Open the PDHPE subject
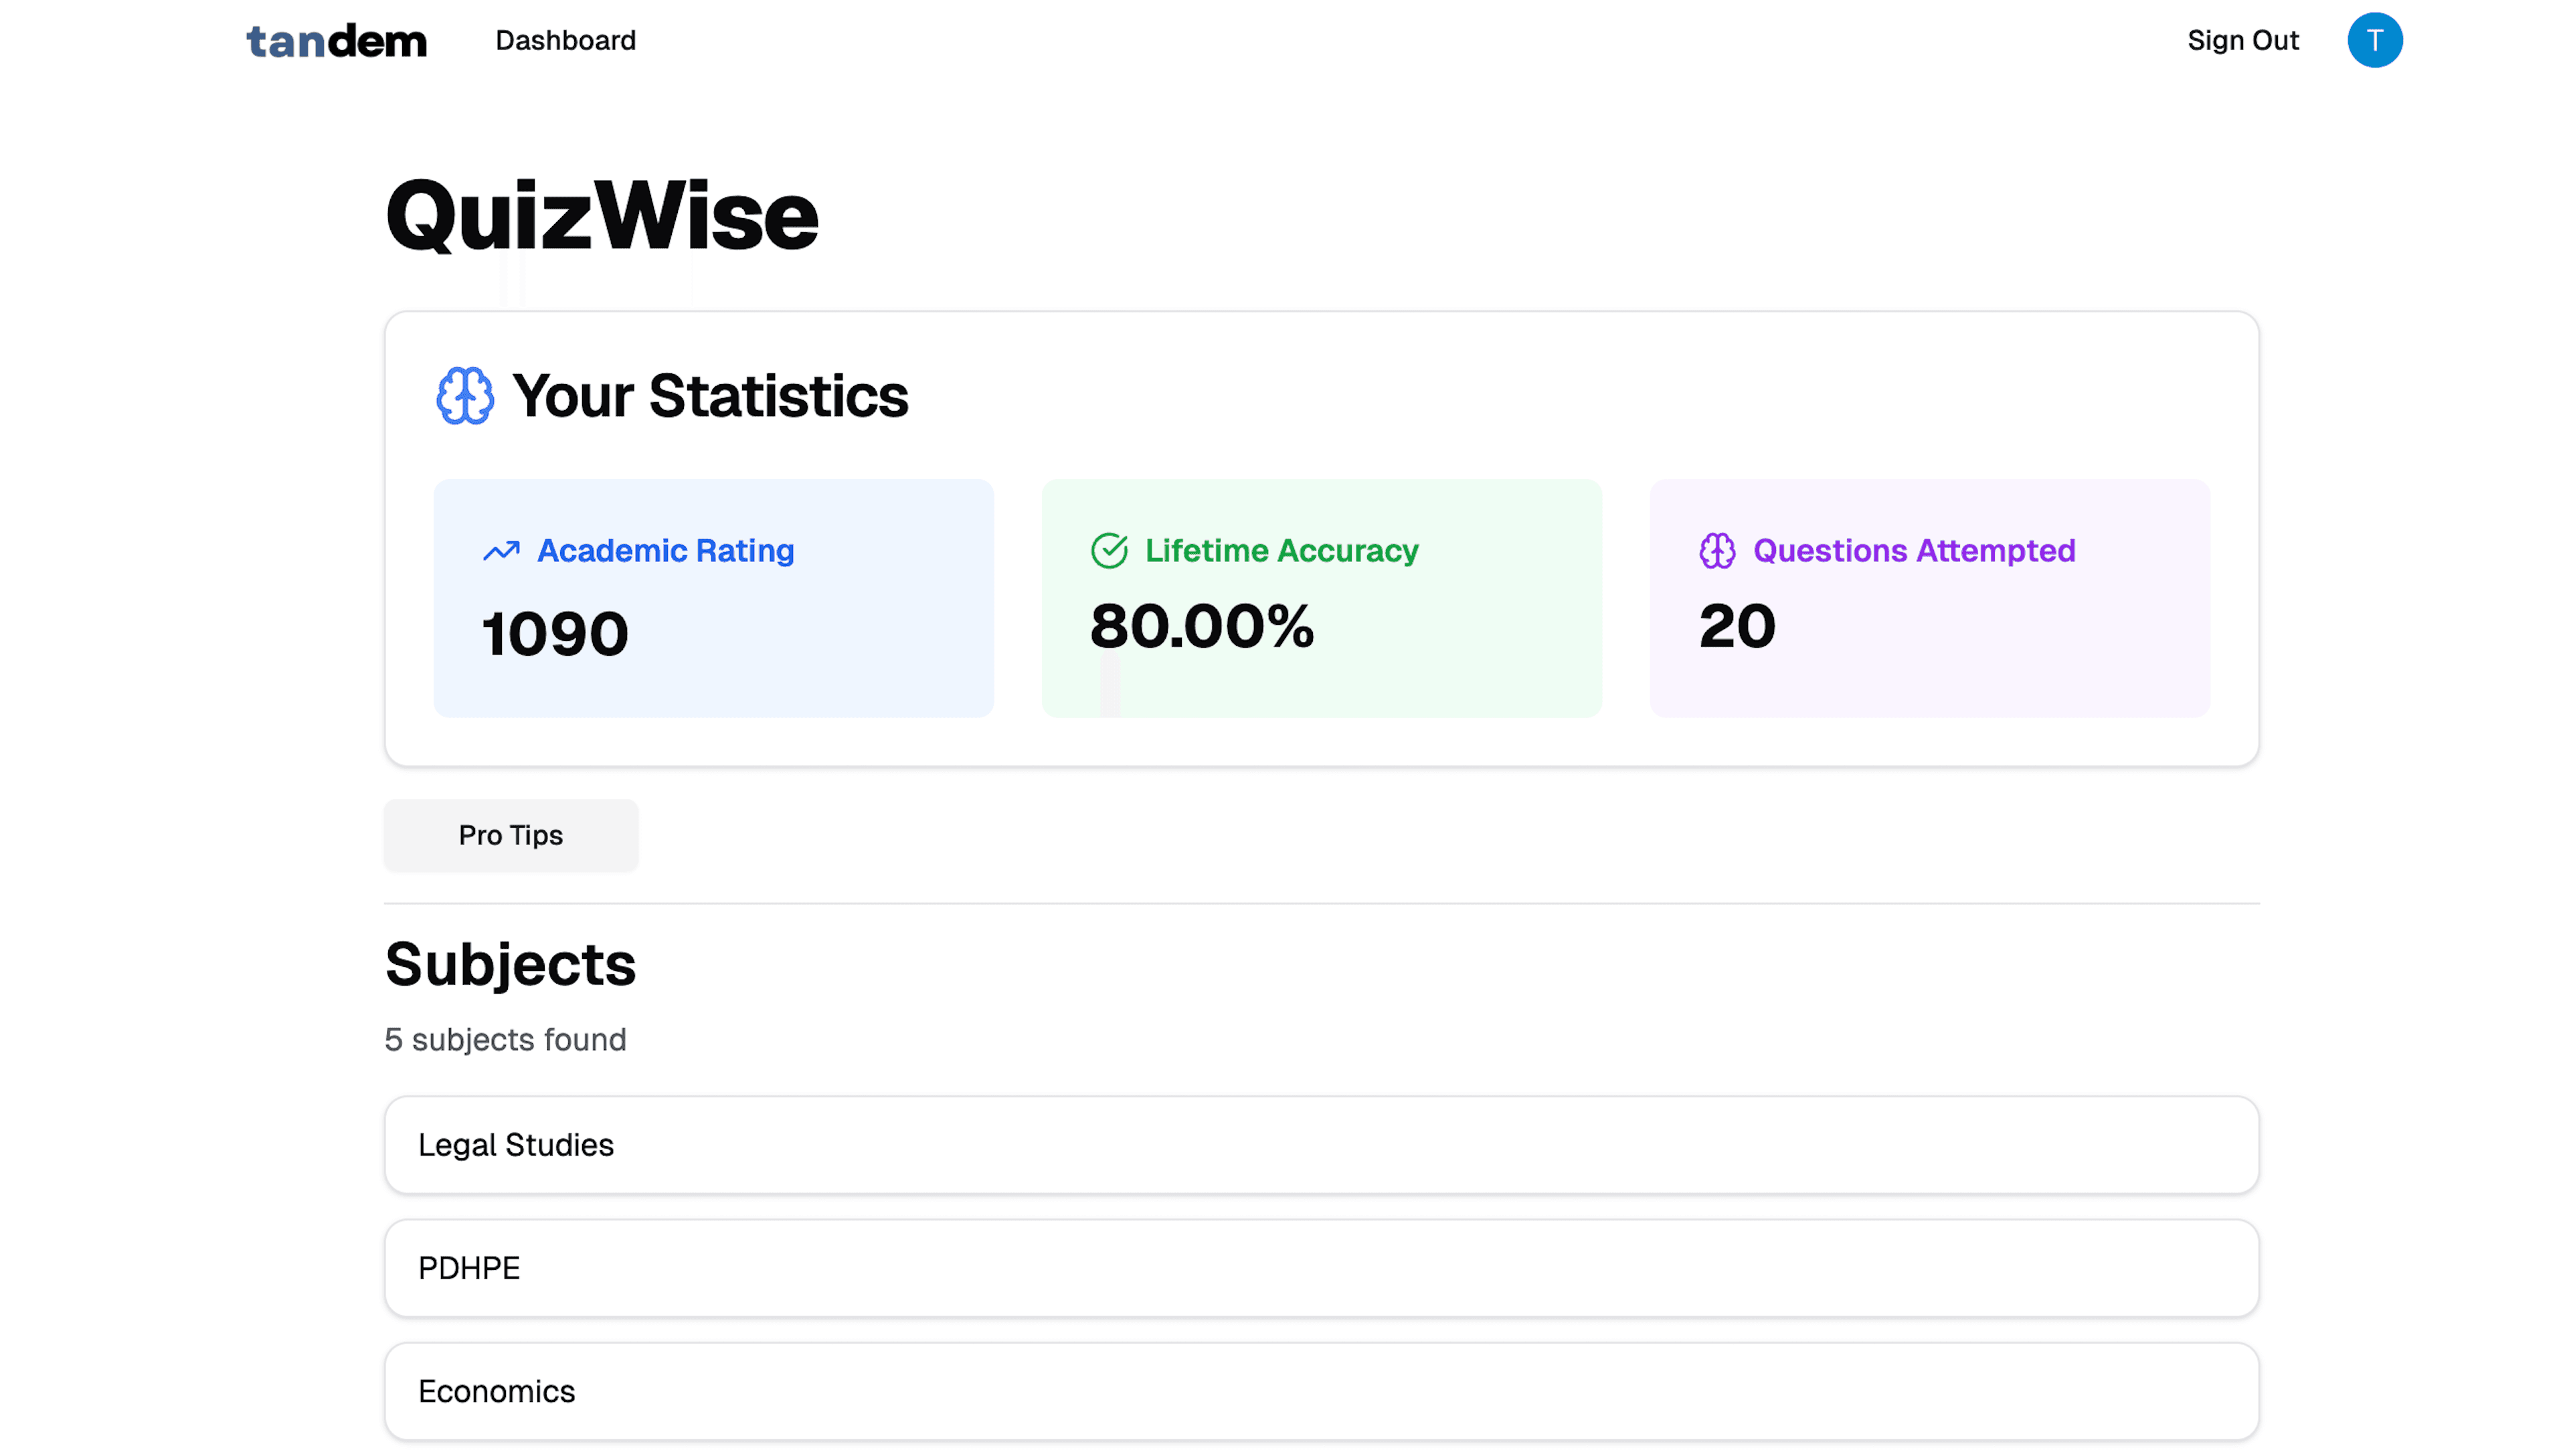The image size is (2563, 1456). (1321, 1268)
